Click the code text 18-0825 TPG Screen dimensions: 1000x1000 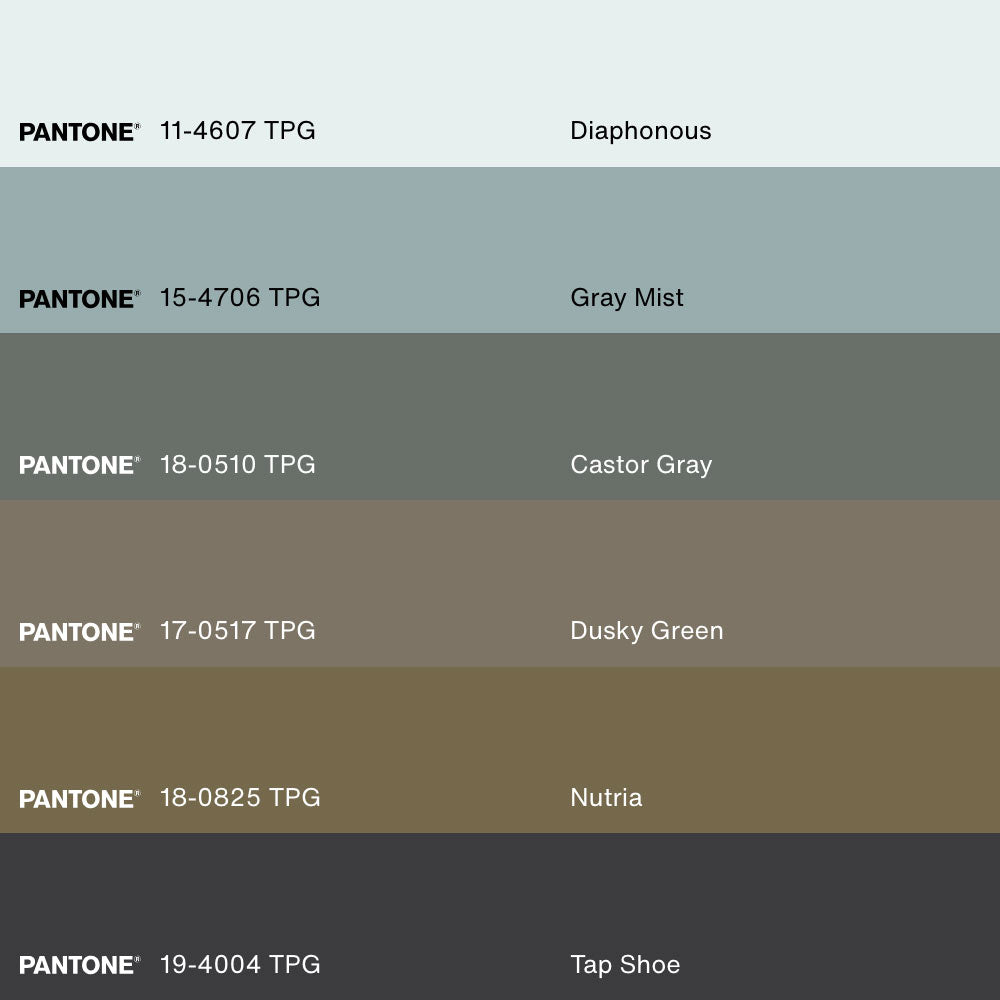(x=240, y=798)
